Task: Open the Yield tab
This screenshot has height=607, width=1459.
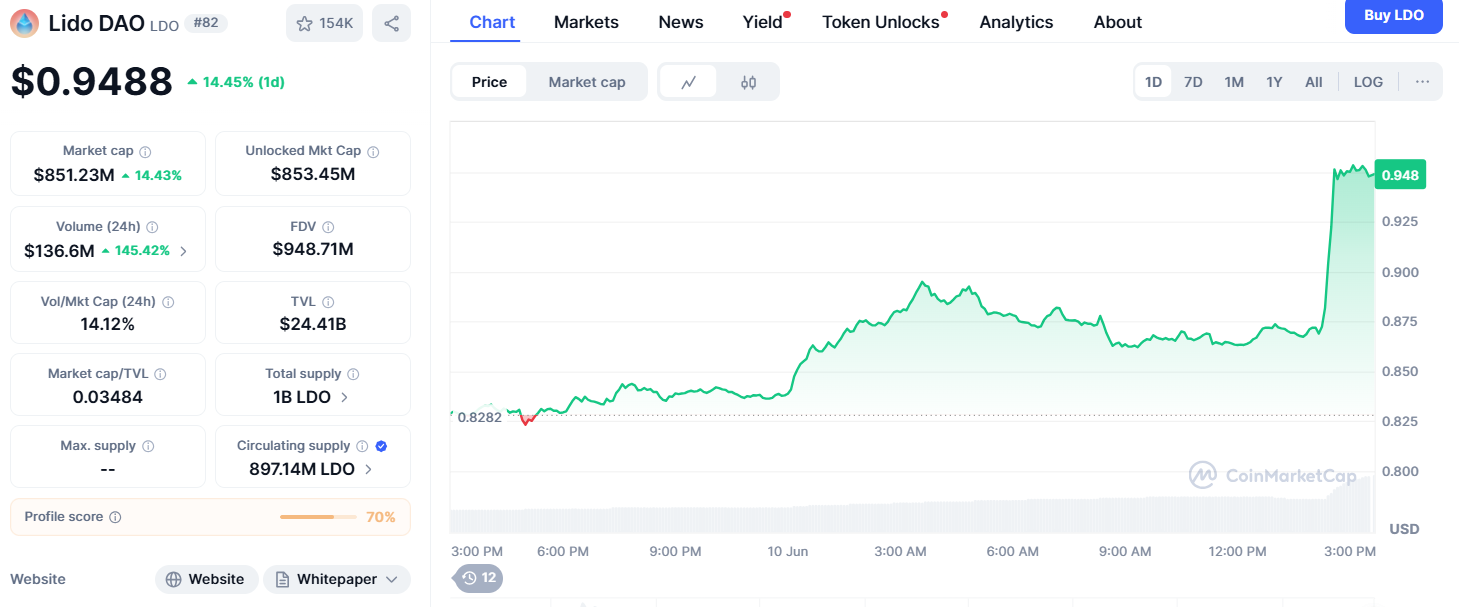Action: 763,22
